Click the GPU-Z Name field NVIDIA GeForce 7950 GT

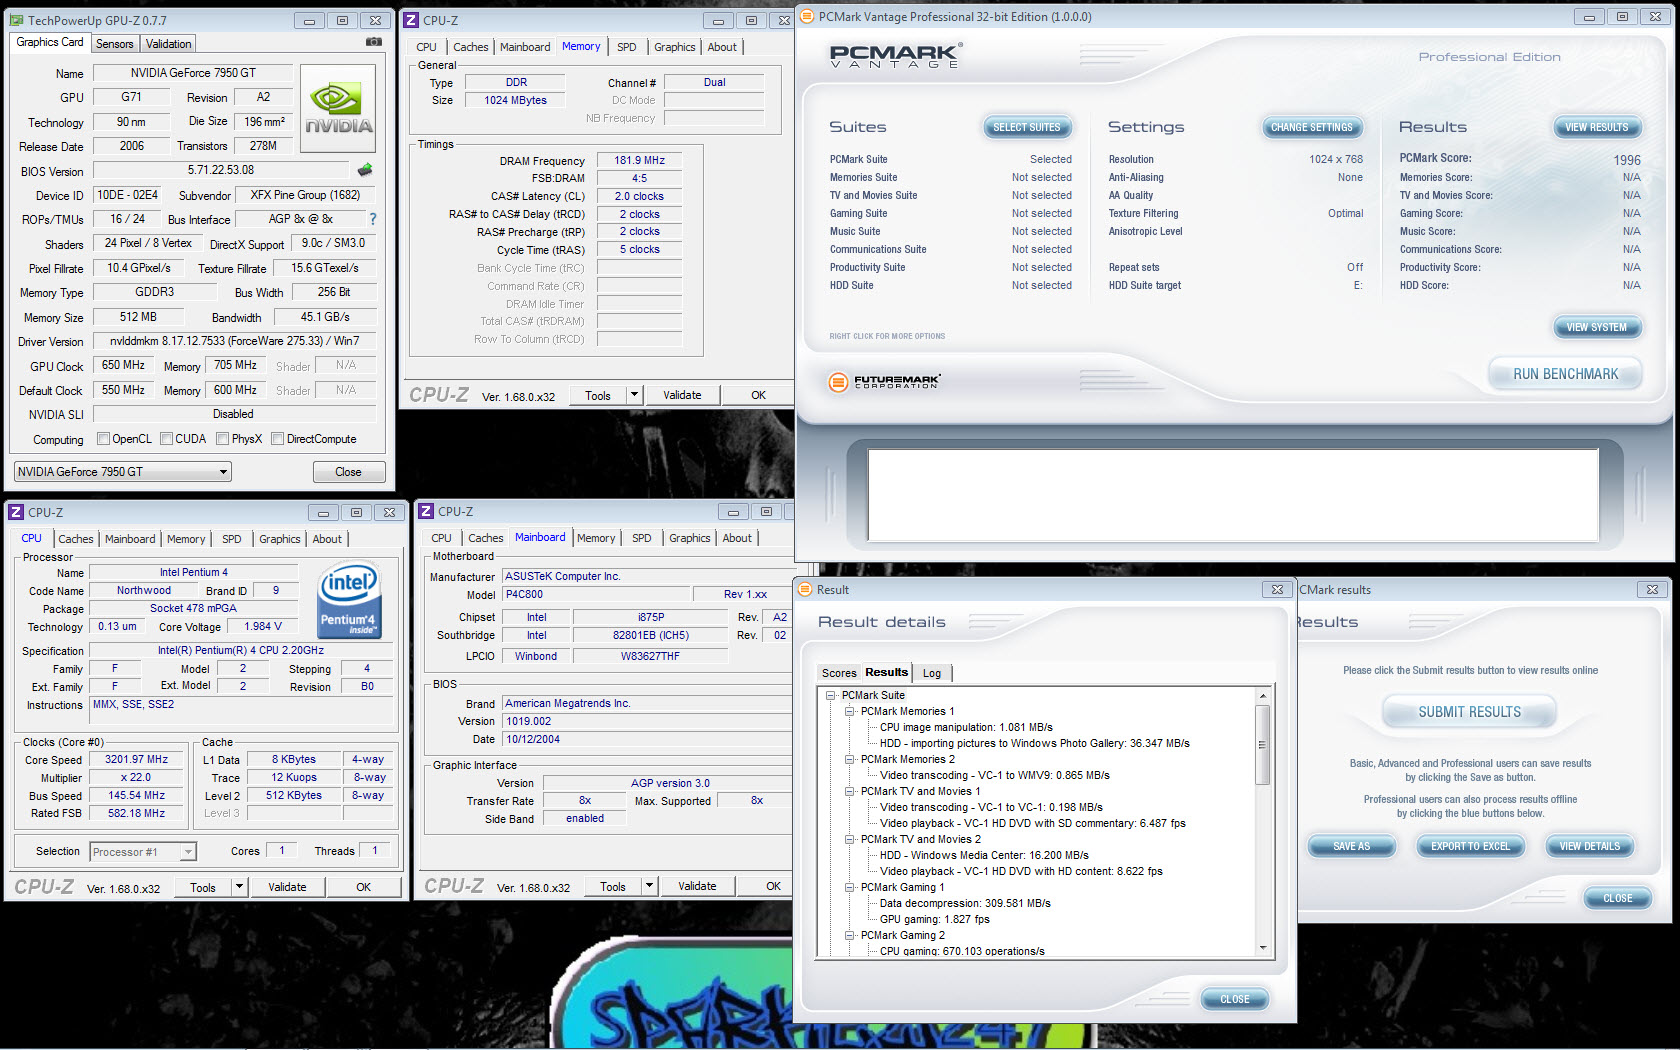tap(193, 73)
